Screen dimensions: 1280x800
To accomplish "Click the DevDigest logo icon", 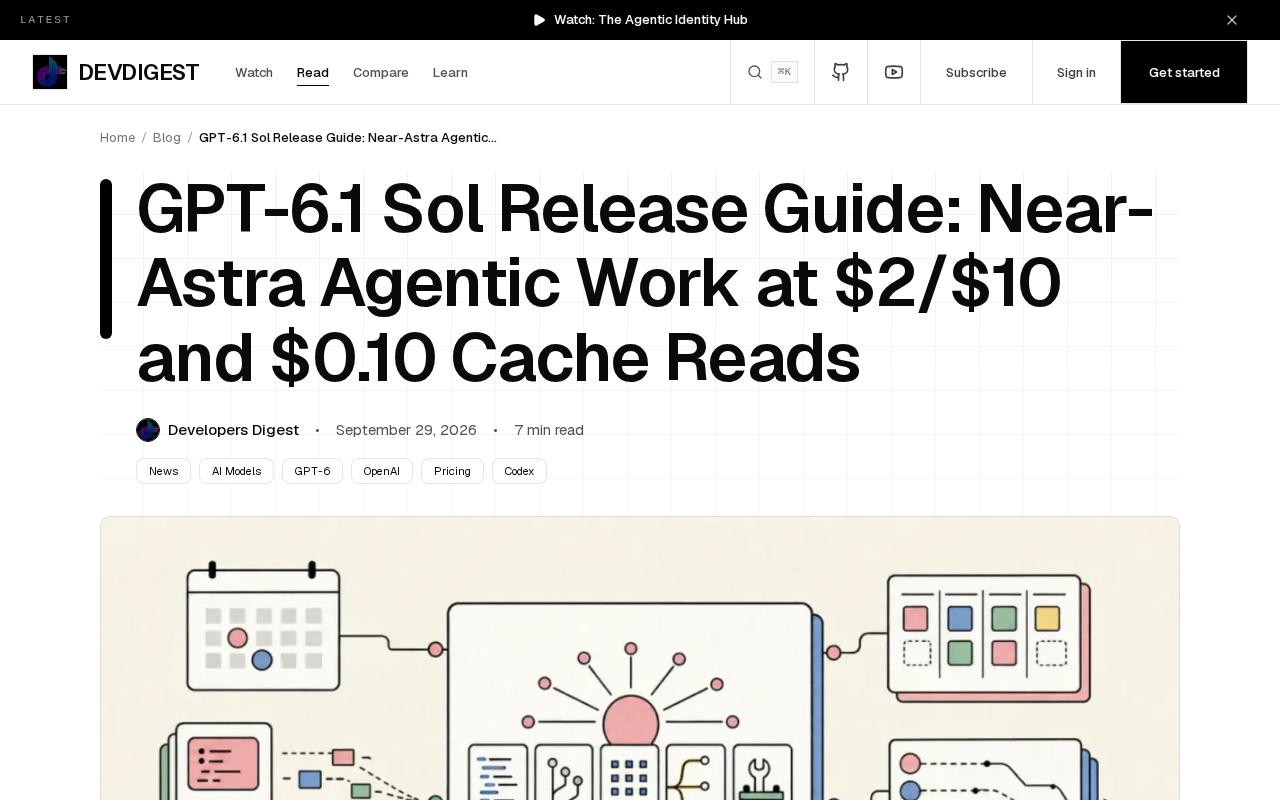I will tap(50, 72).
